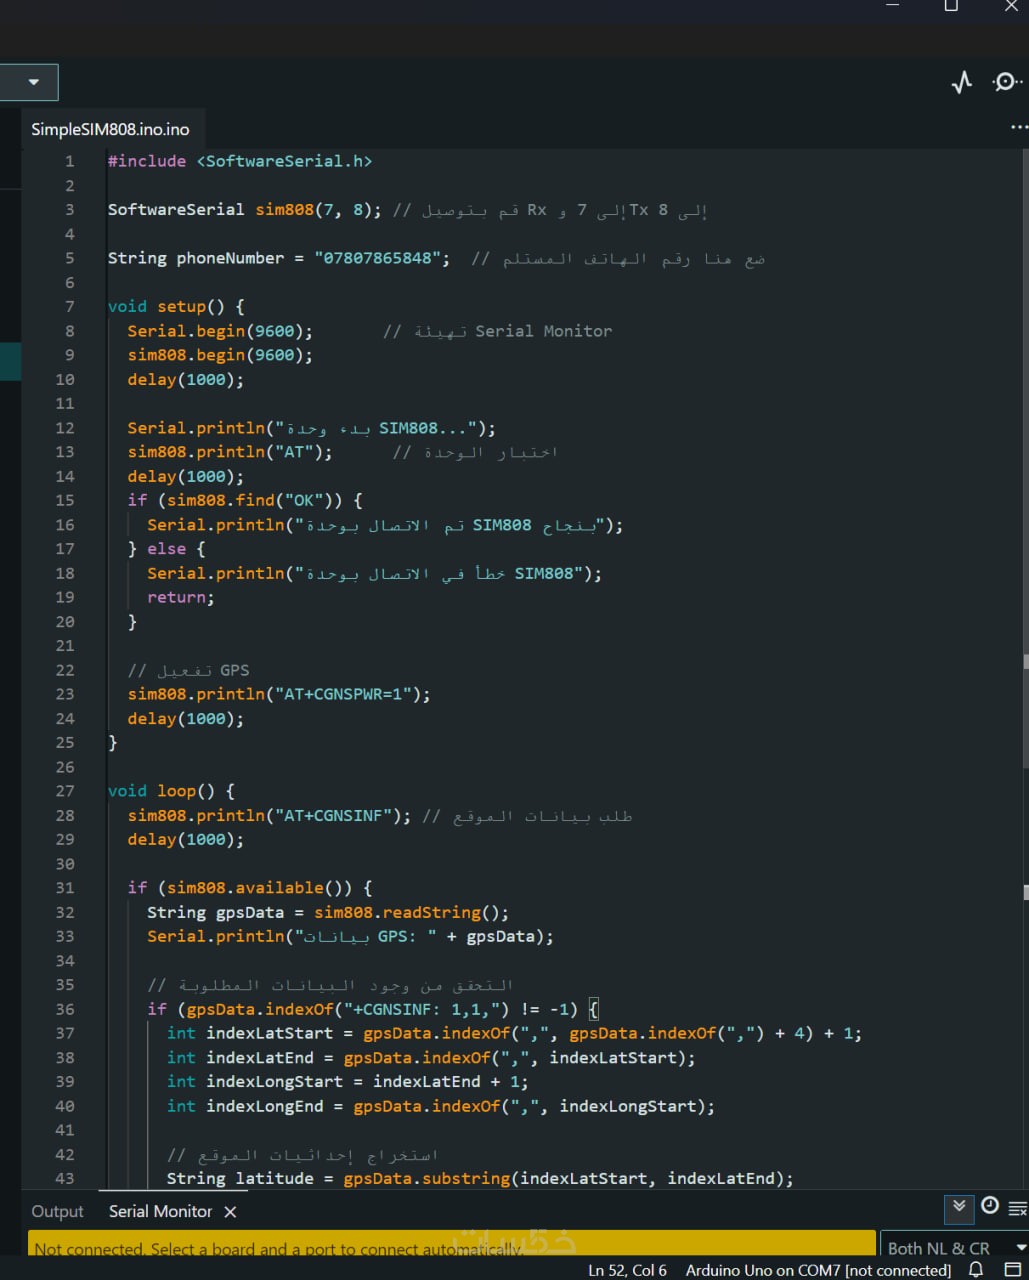Click line number 27 in the gutter

click(65, 791)
